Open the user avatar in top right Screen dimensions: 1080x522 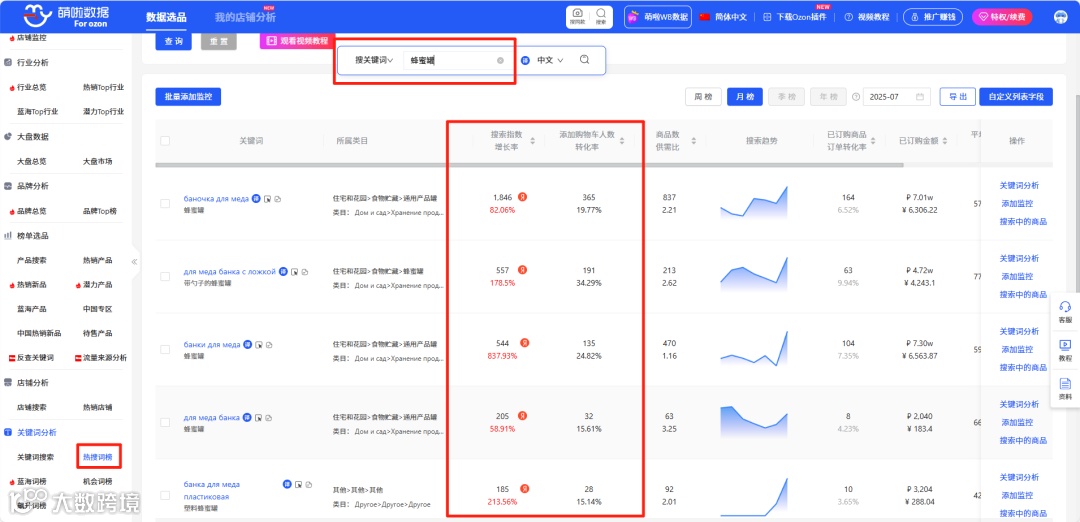point(1060,17)
